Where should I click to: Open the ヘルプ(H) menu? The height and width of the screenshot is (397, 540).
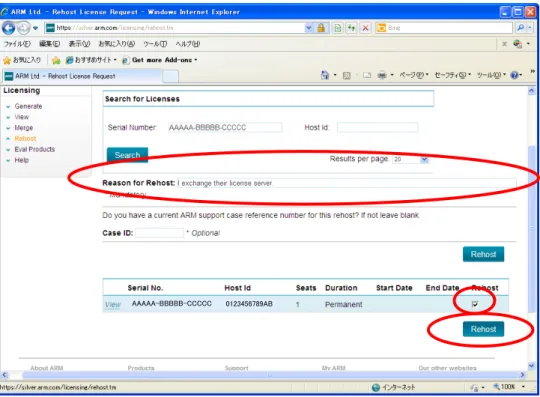point(188,44)
